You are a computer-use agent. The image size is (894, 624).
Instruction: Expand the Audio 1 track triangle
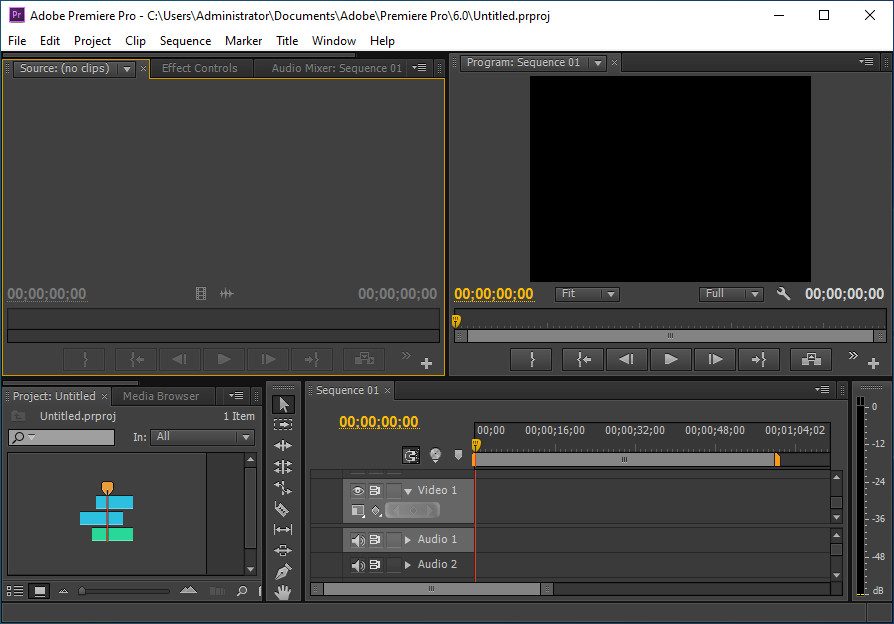[408, 540]
